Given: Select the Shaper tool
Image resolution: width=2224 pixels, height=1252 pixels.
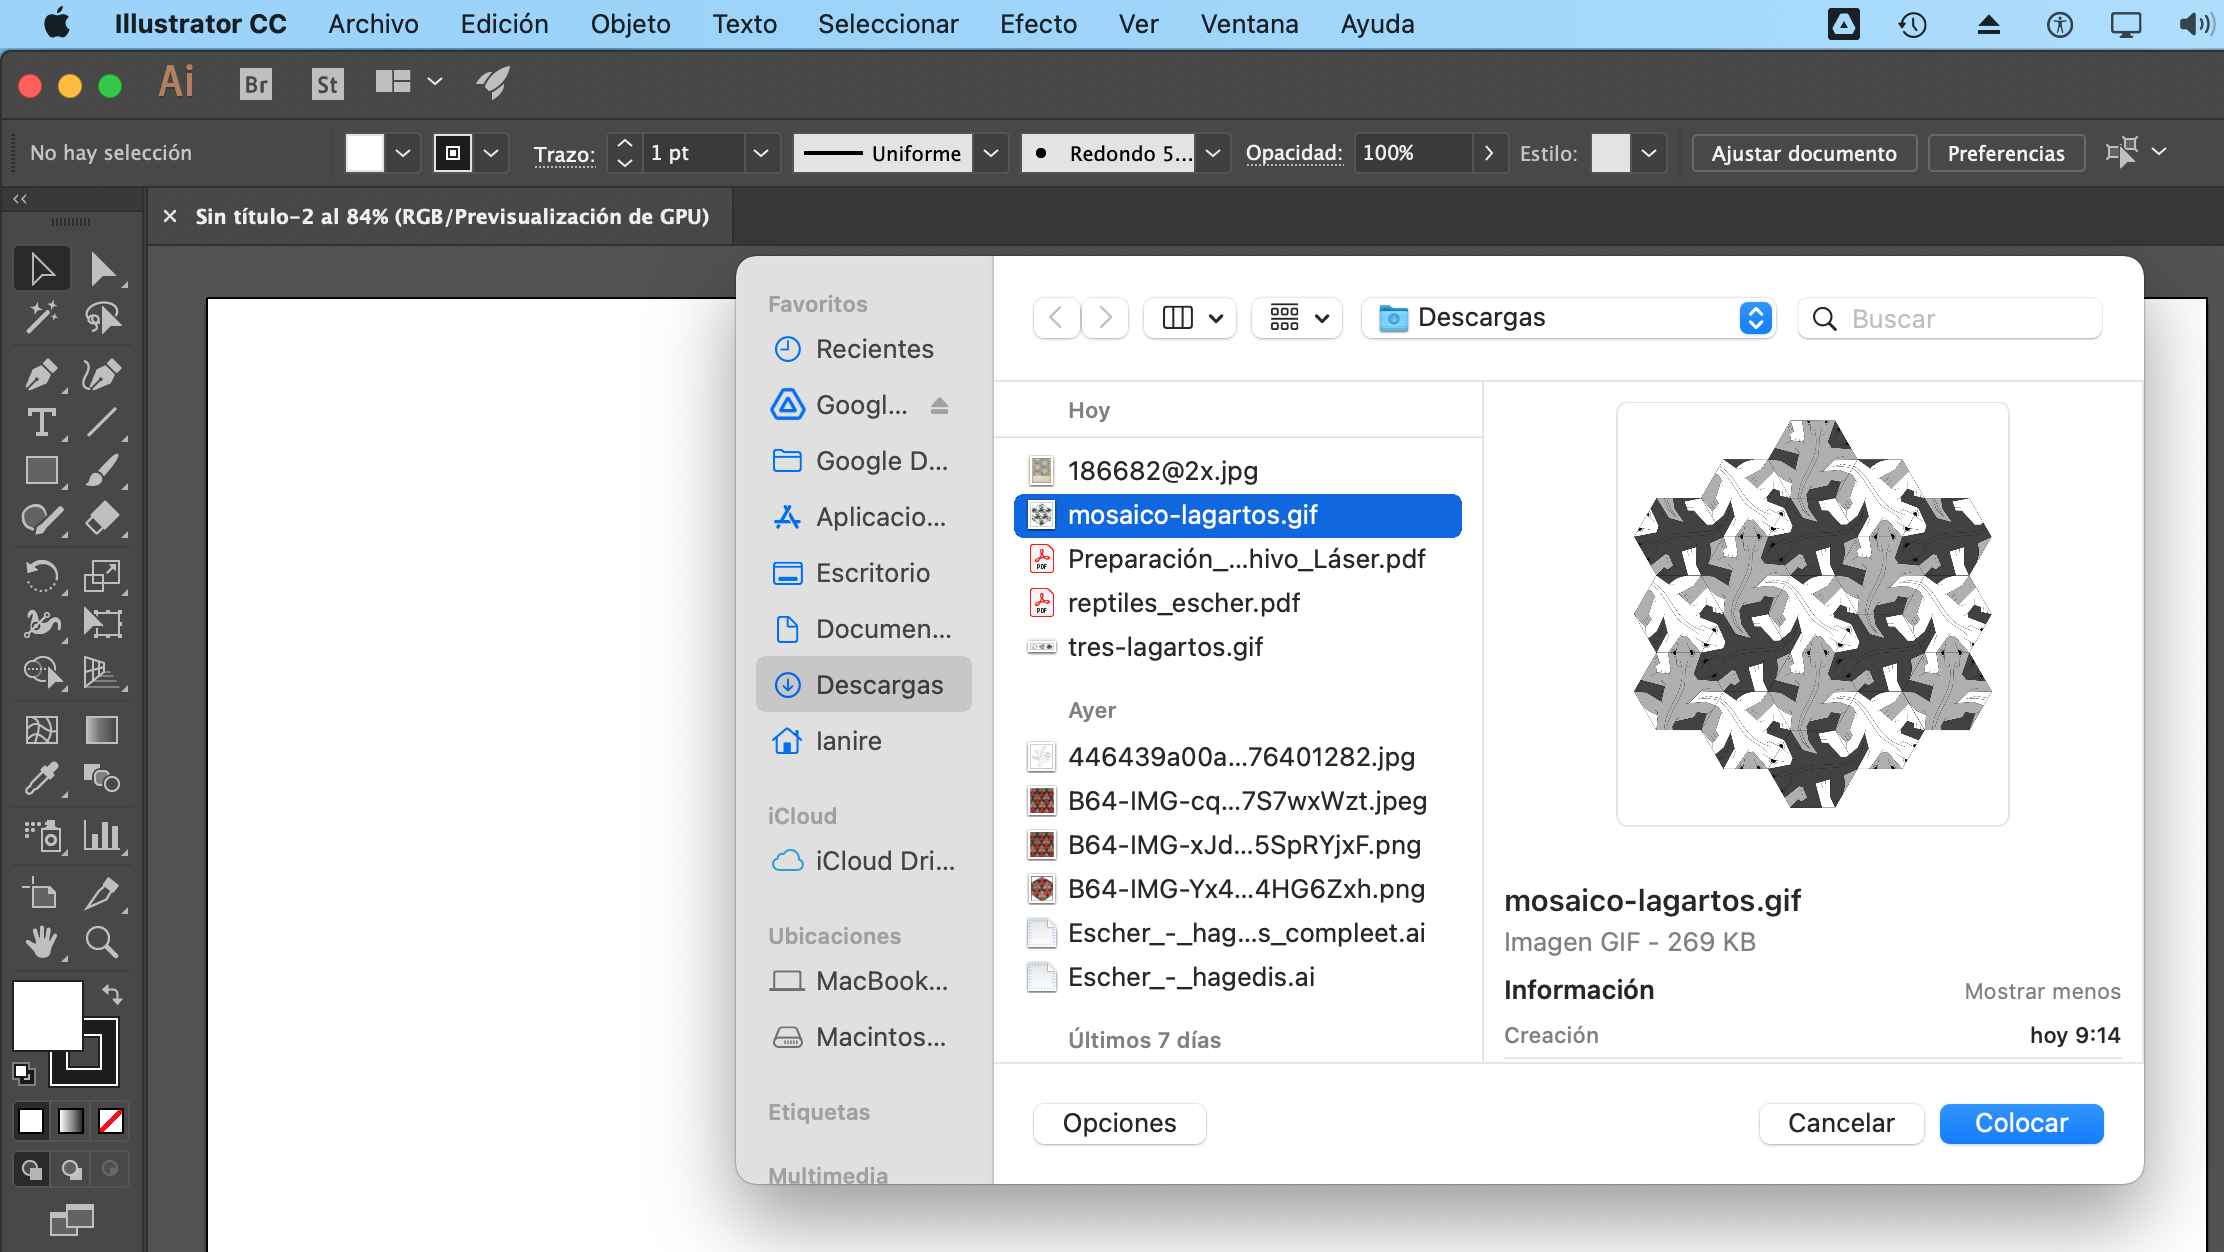Looking at the screenshot, I should coord(42,519).
